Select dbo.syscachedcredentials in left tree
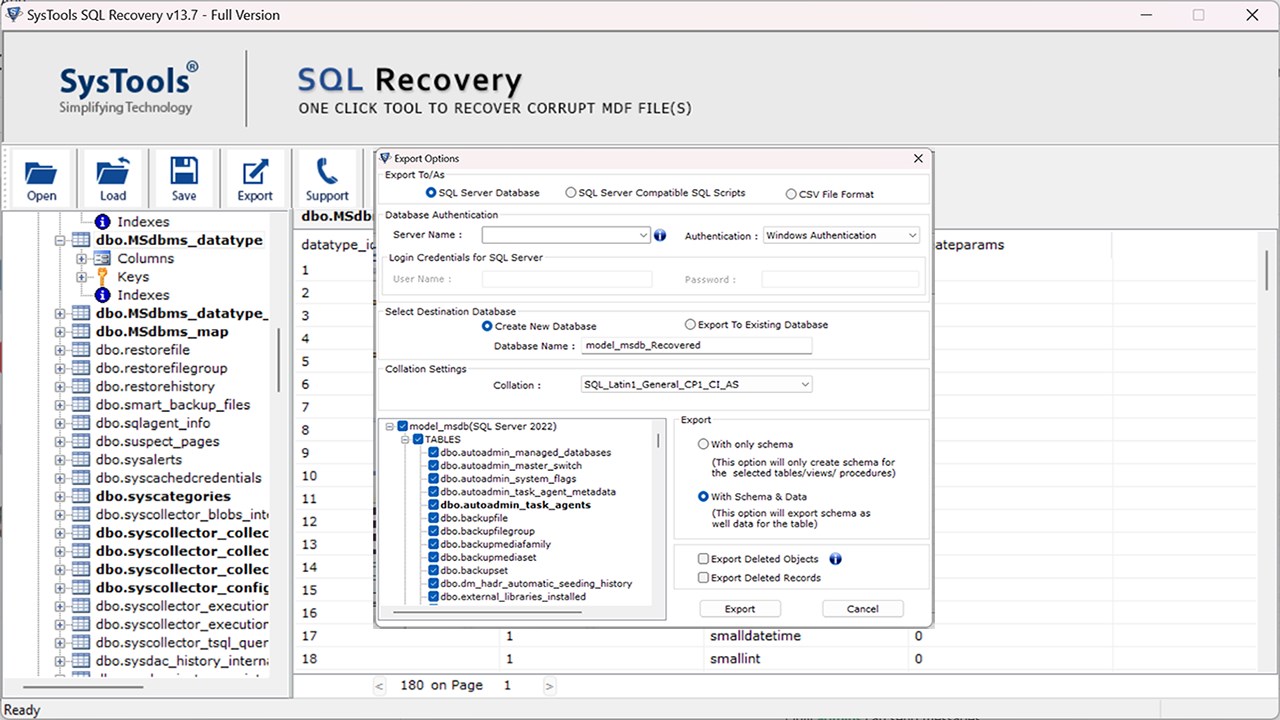The width and height of the screenshot is (1280, 720). (x=179, y=478)
